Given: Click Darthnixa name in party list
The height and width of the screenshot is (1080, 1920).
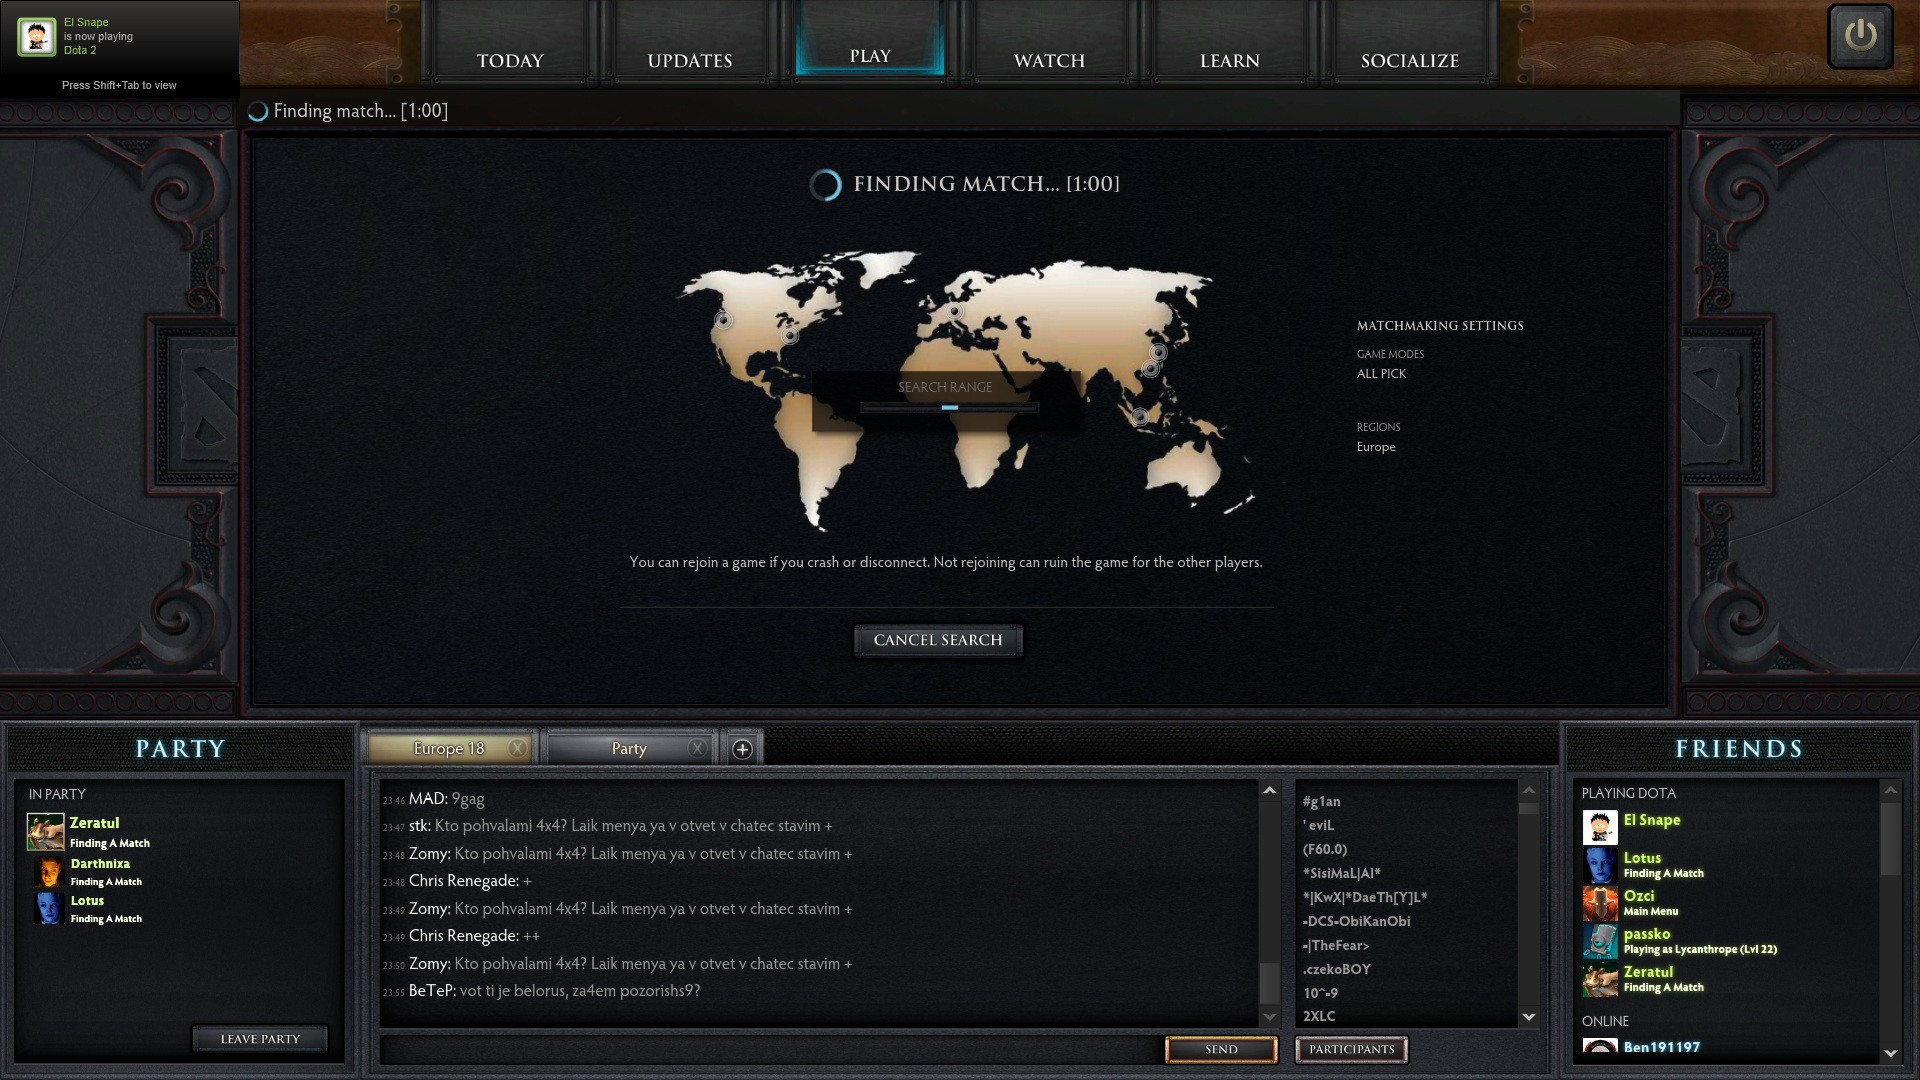Looking at the screenshot, I should tap(100, 863).
